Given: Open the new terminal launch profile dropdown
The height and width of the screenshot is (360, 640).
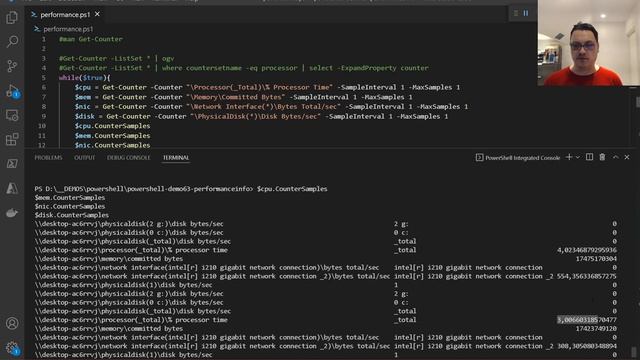Looking at the screenshot, I should coord(578,158).
